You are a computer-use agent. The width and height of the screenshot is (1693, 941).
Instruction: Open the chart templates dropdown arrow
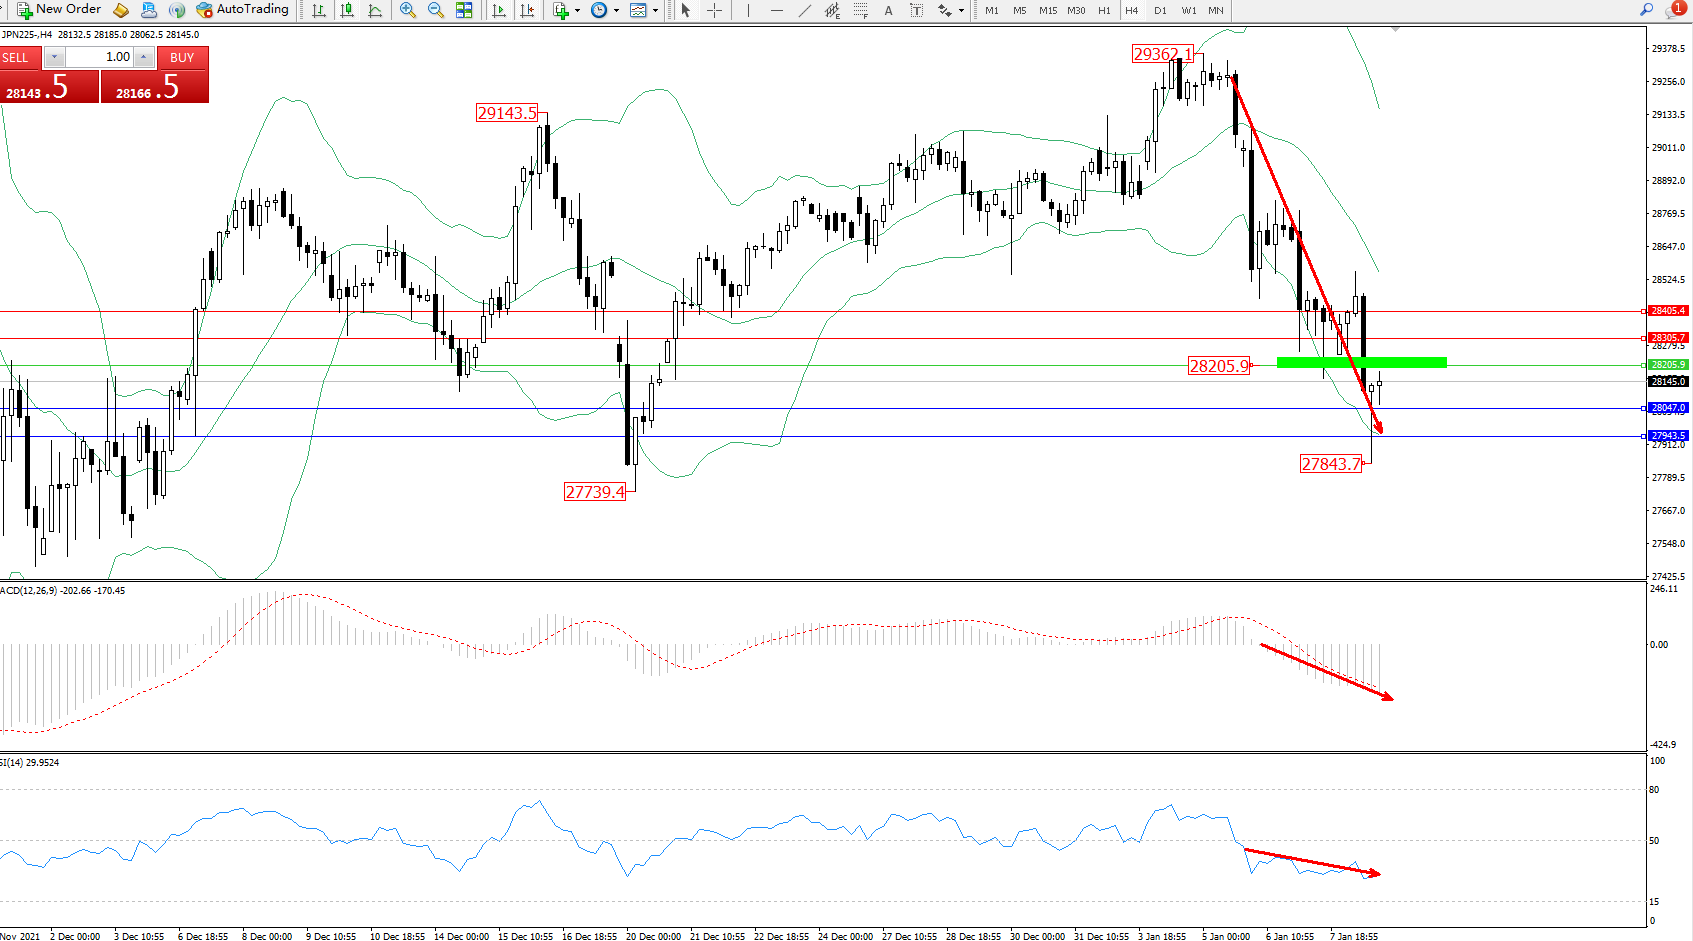click(x=655, y=11)
